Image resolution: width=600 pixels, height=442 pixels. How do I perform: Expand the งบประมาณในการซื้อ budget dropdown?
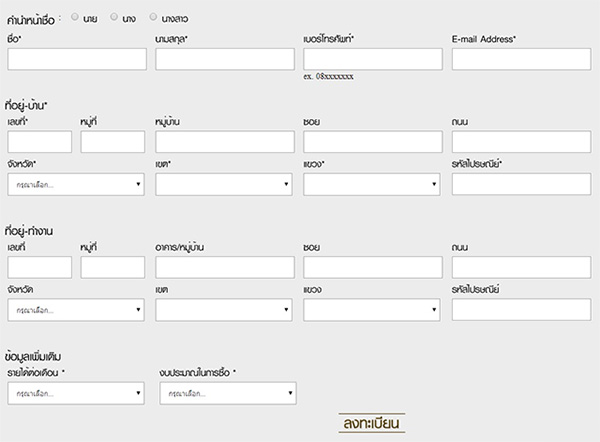coord(227,393)
